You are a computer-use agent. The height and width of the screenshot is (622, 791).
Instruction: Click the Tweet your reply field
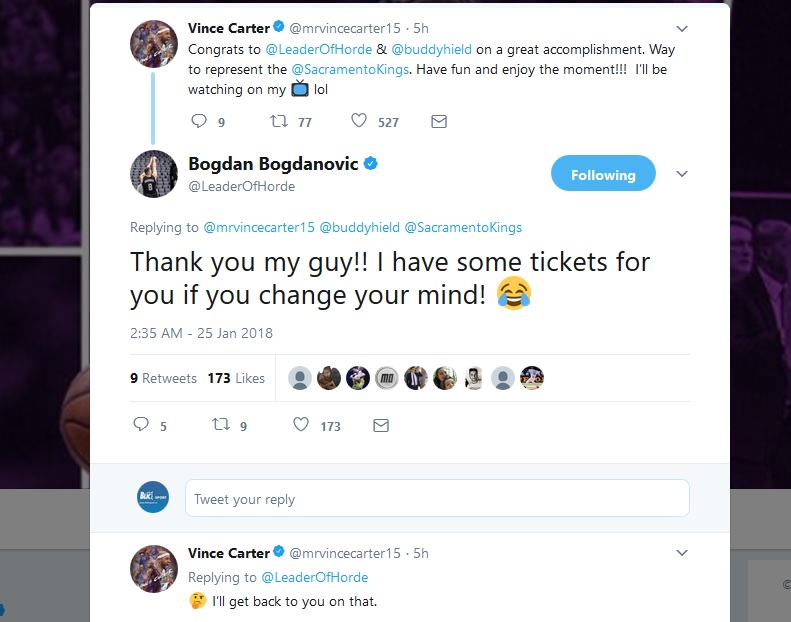tap(437, 499)
